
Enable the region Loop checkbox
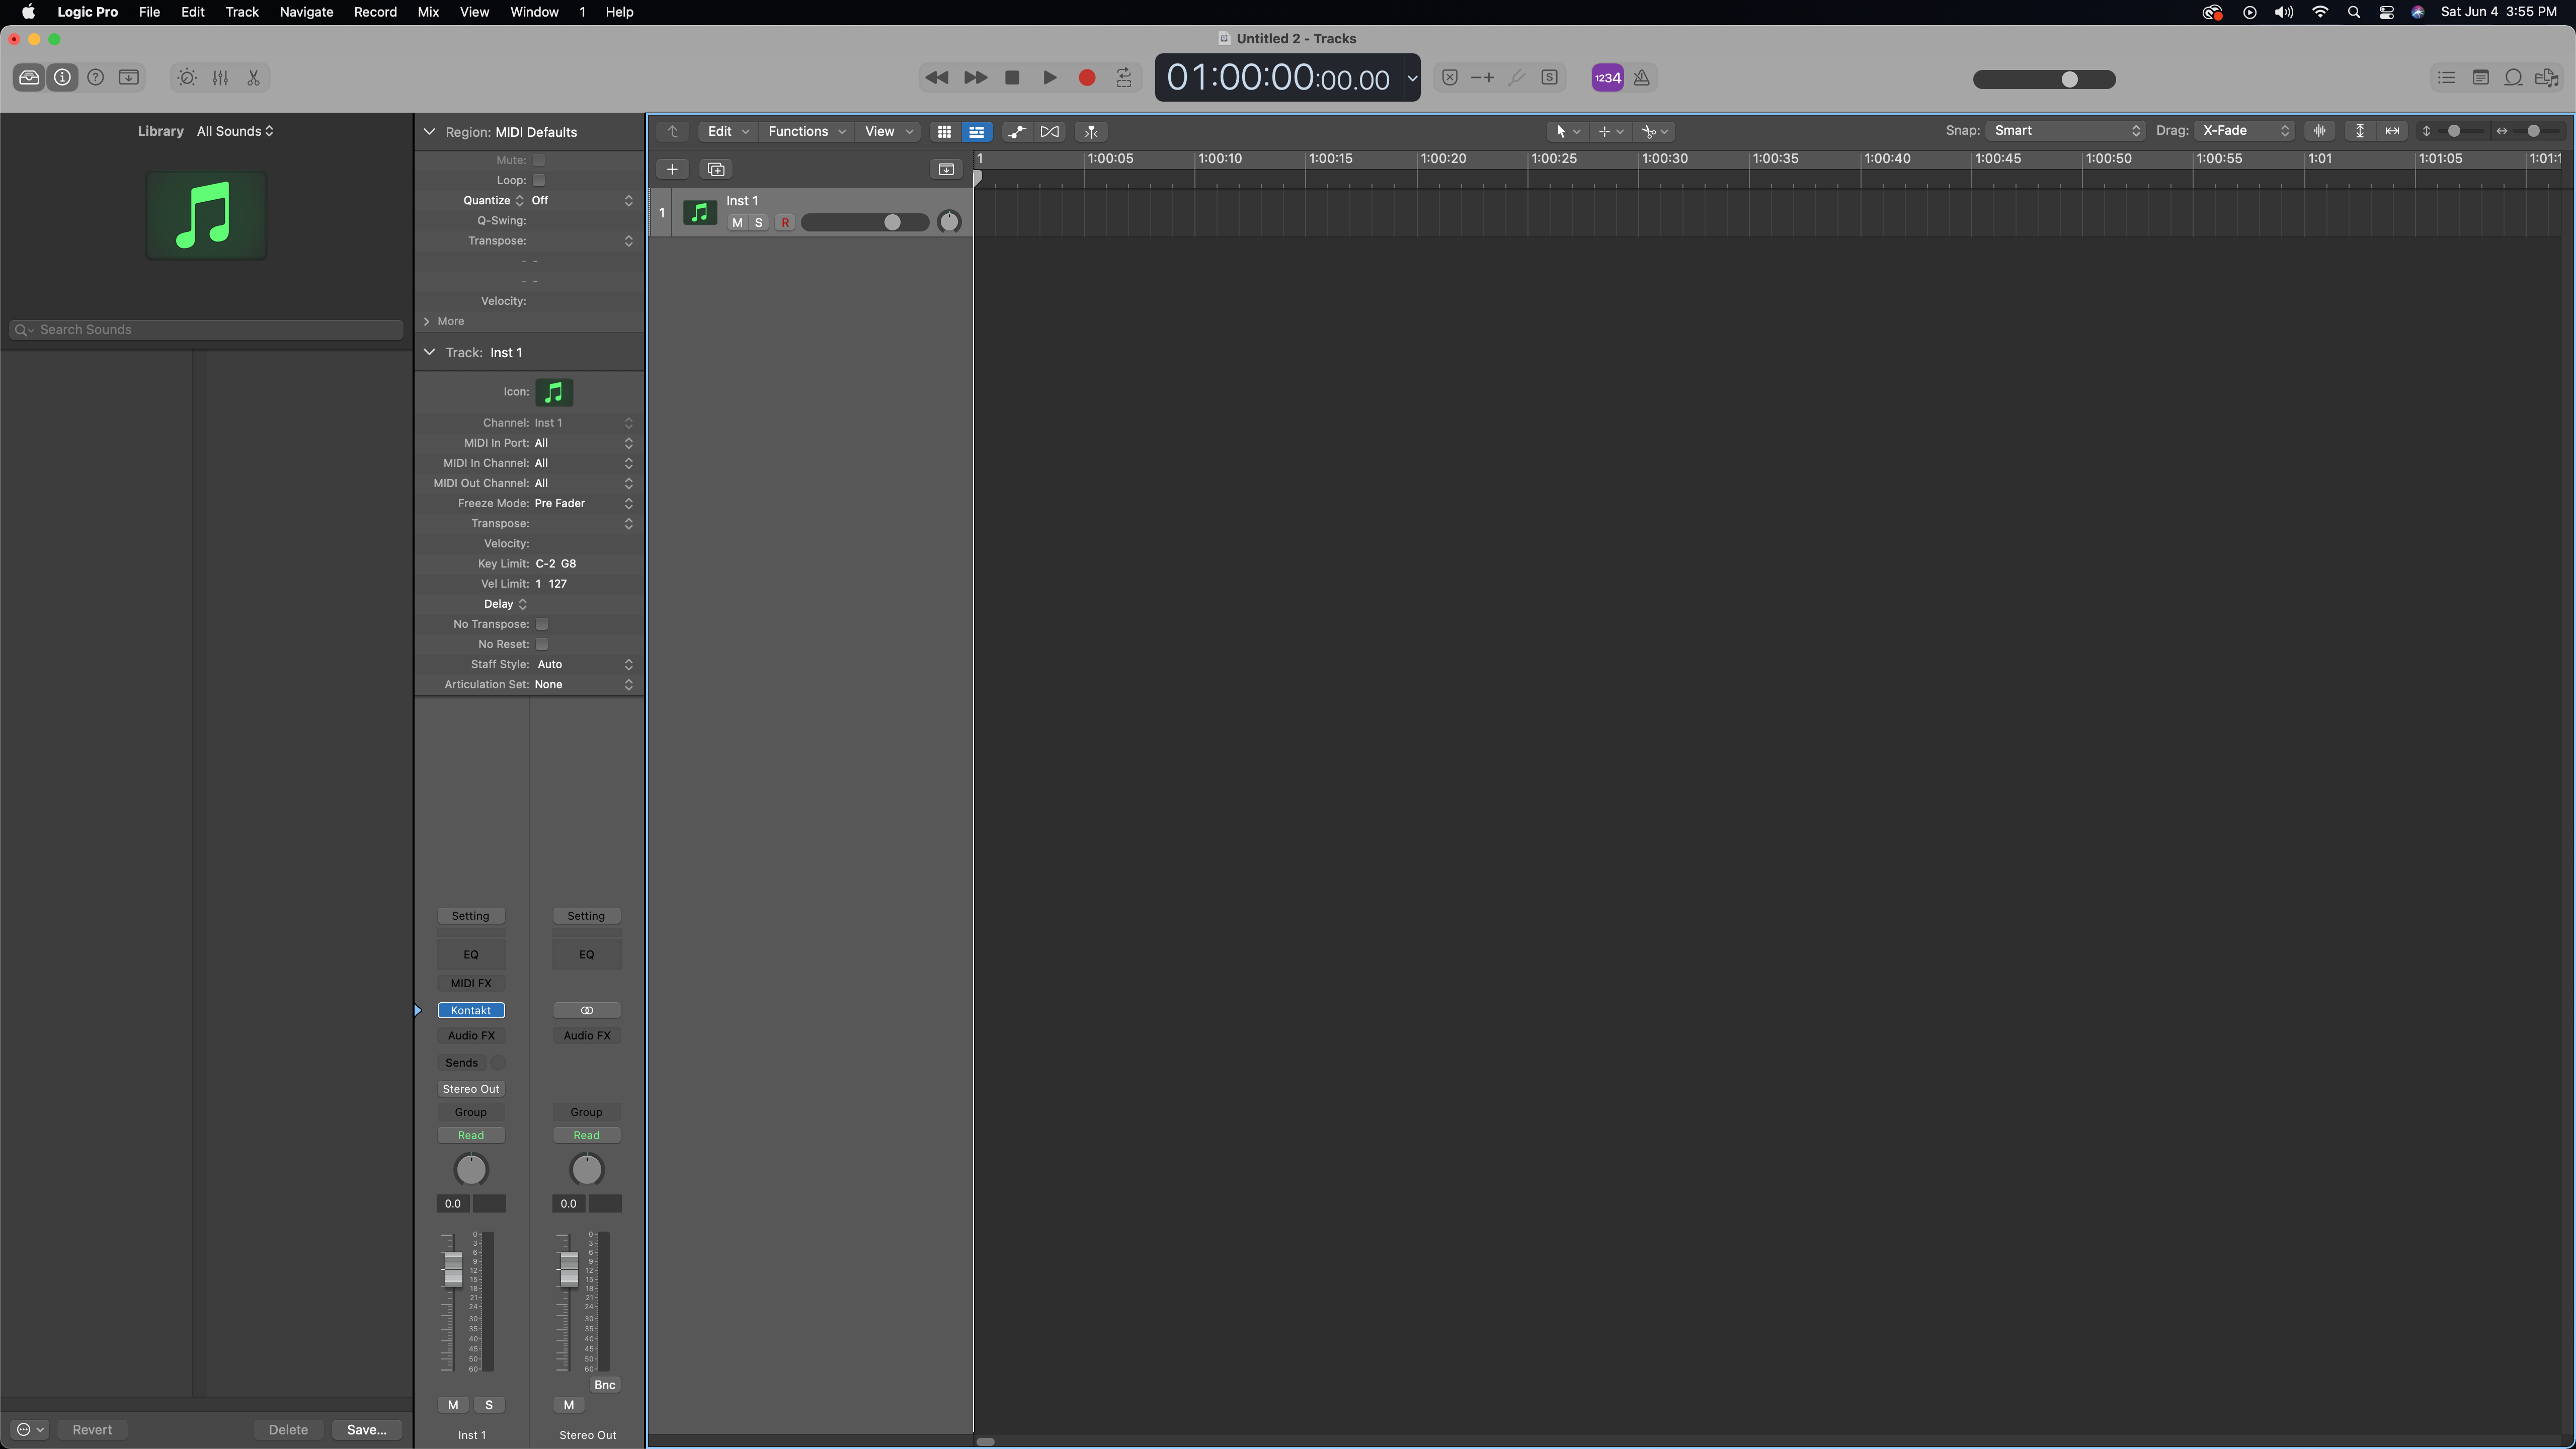pos(539,180)
